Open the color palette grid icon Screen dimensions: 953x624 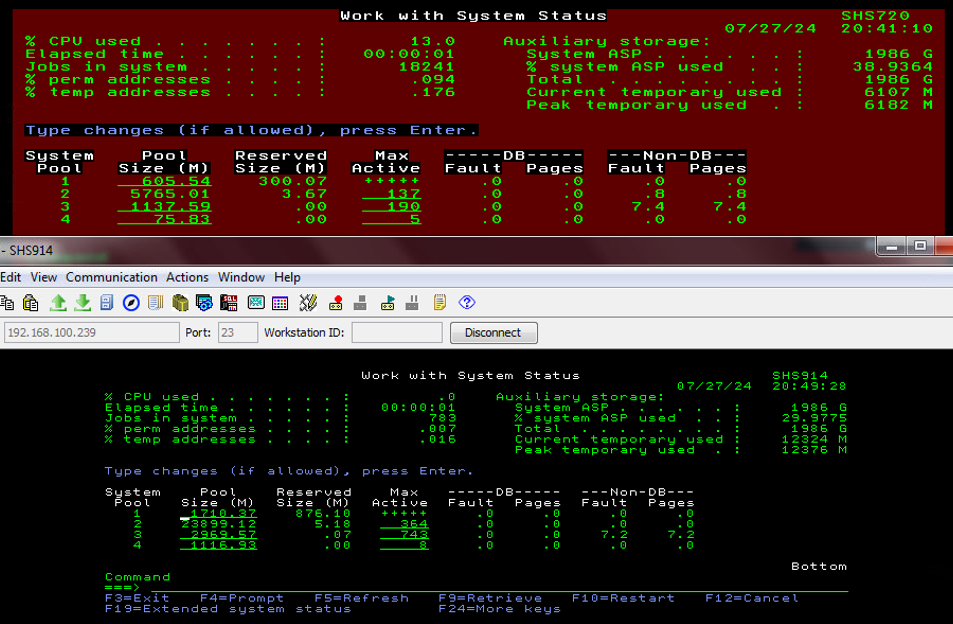click(280, 303)
